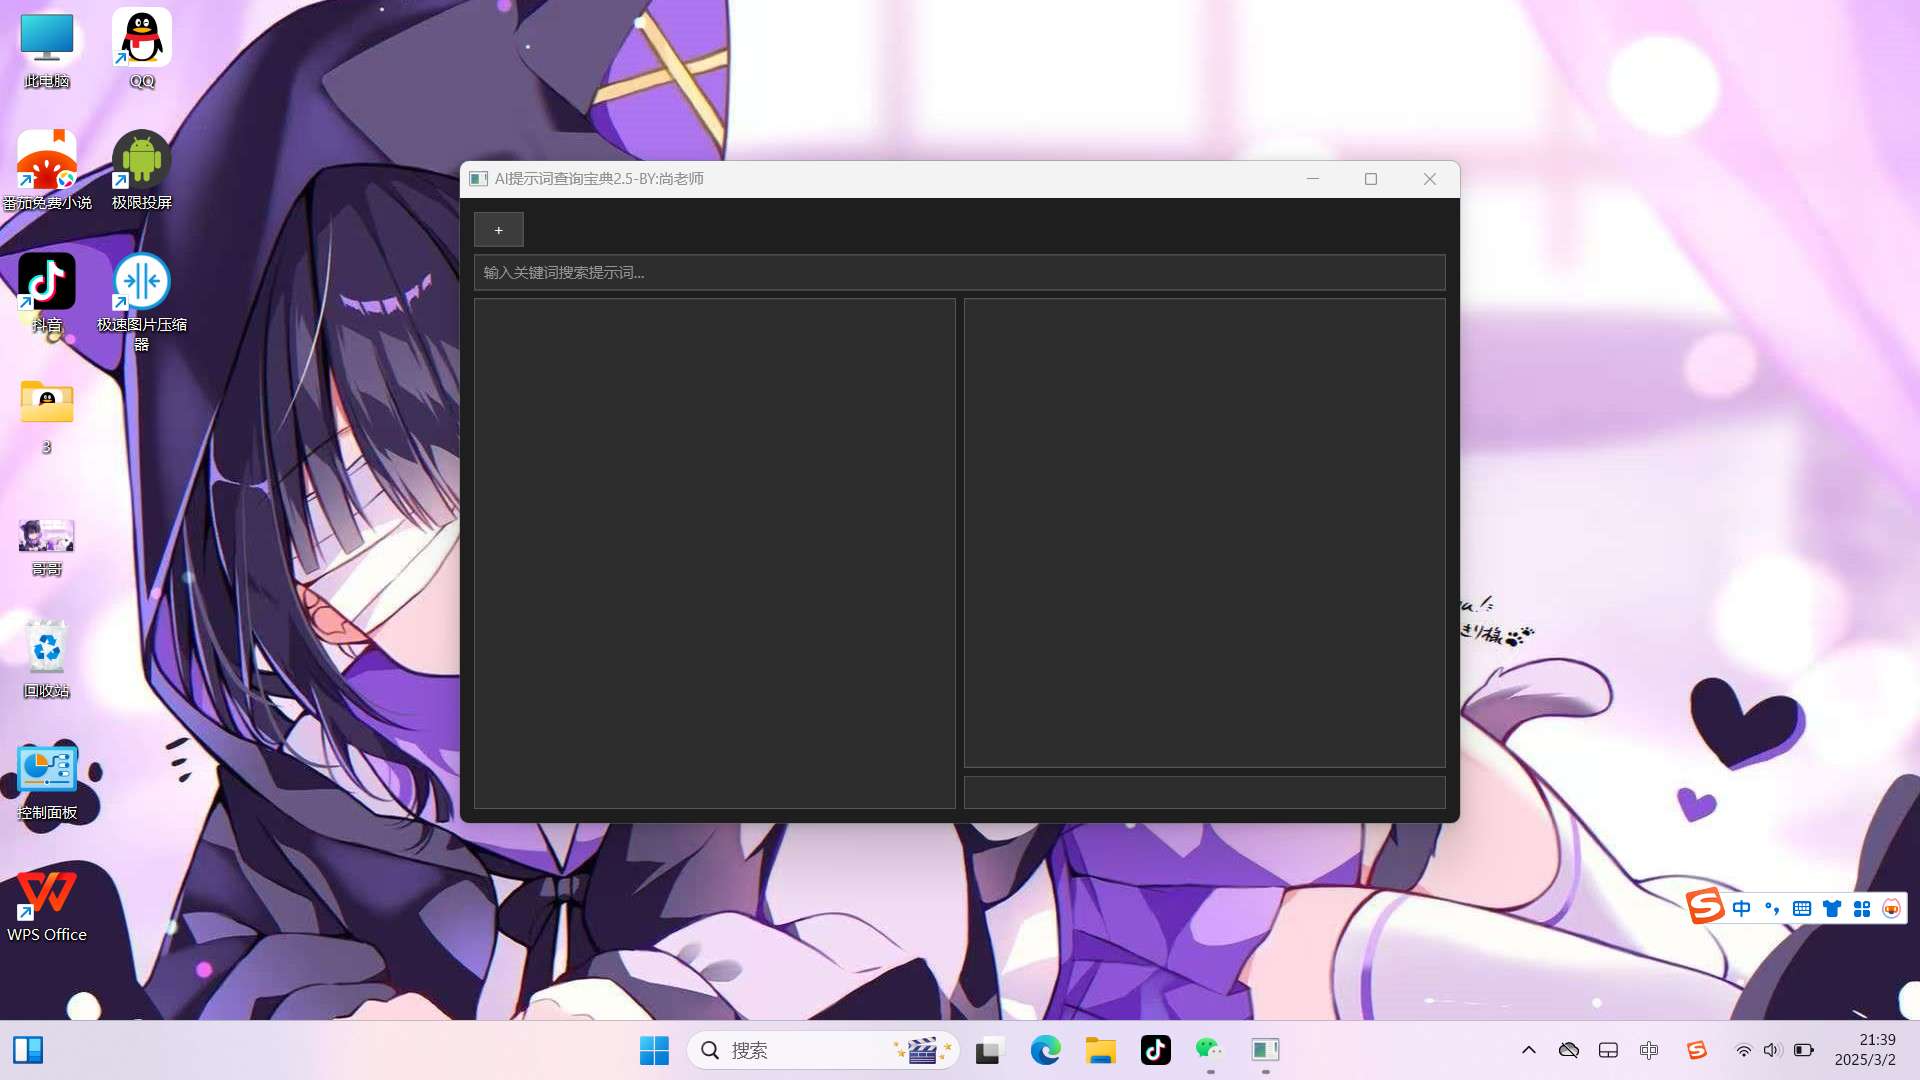Open the widgets panel on the taskbar
The width and height of the screenshot is (1920, 1080).
[x=28, y=1050]
